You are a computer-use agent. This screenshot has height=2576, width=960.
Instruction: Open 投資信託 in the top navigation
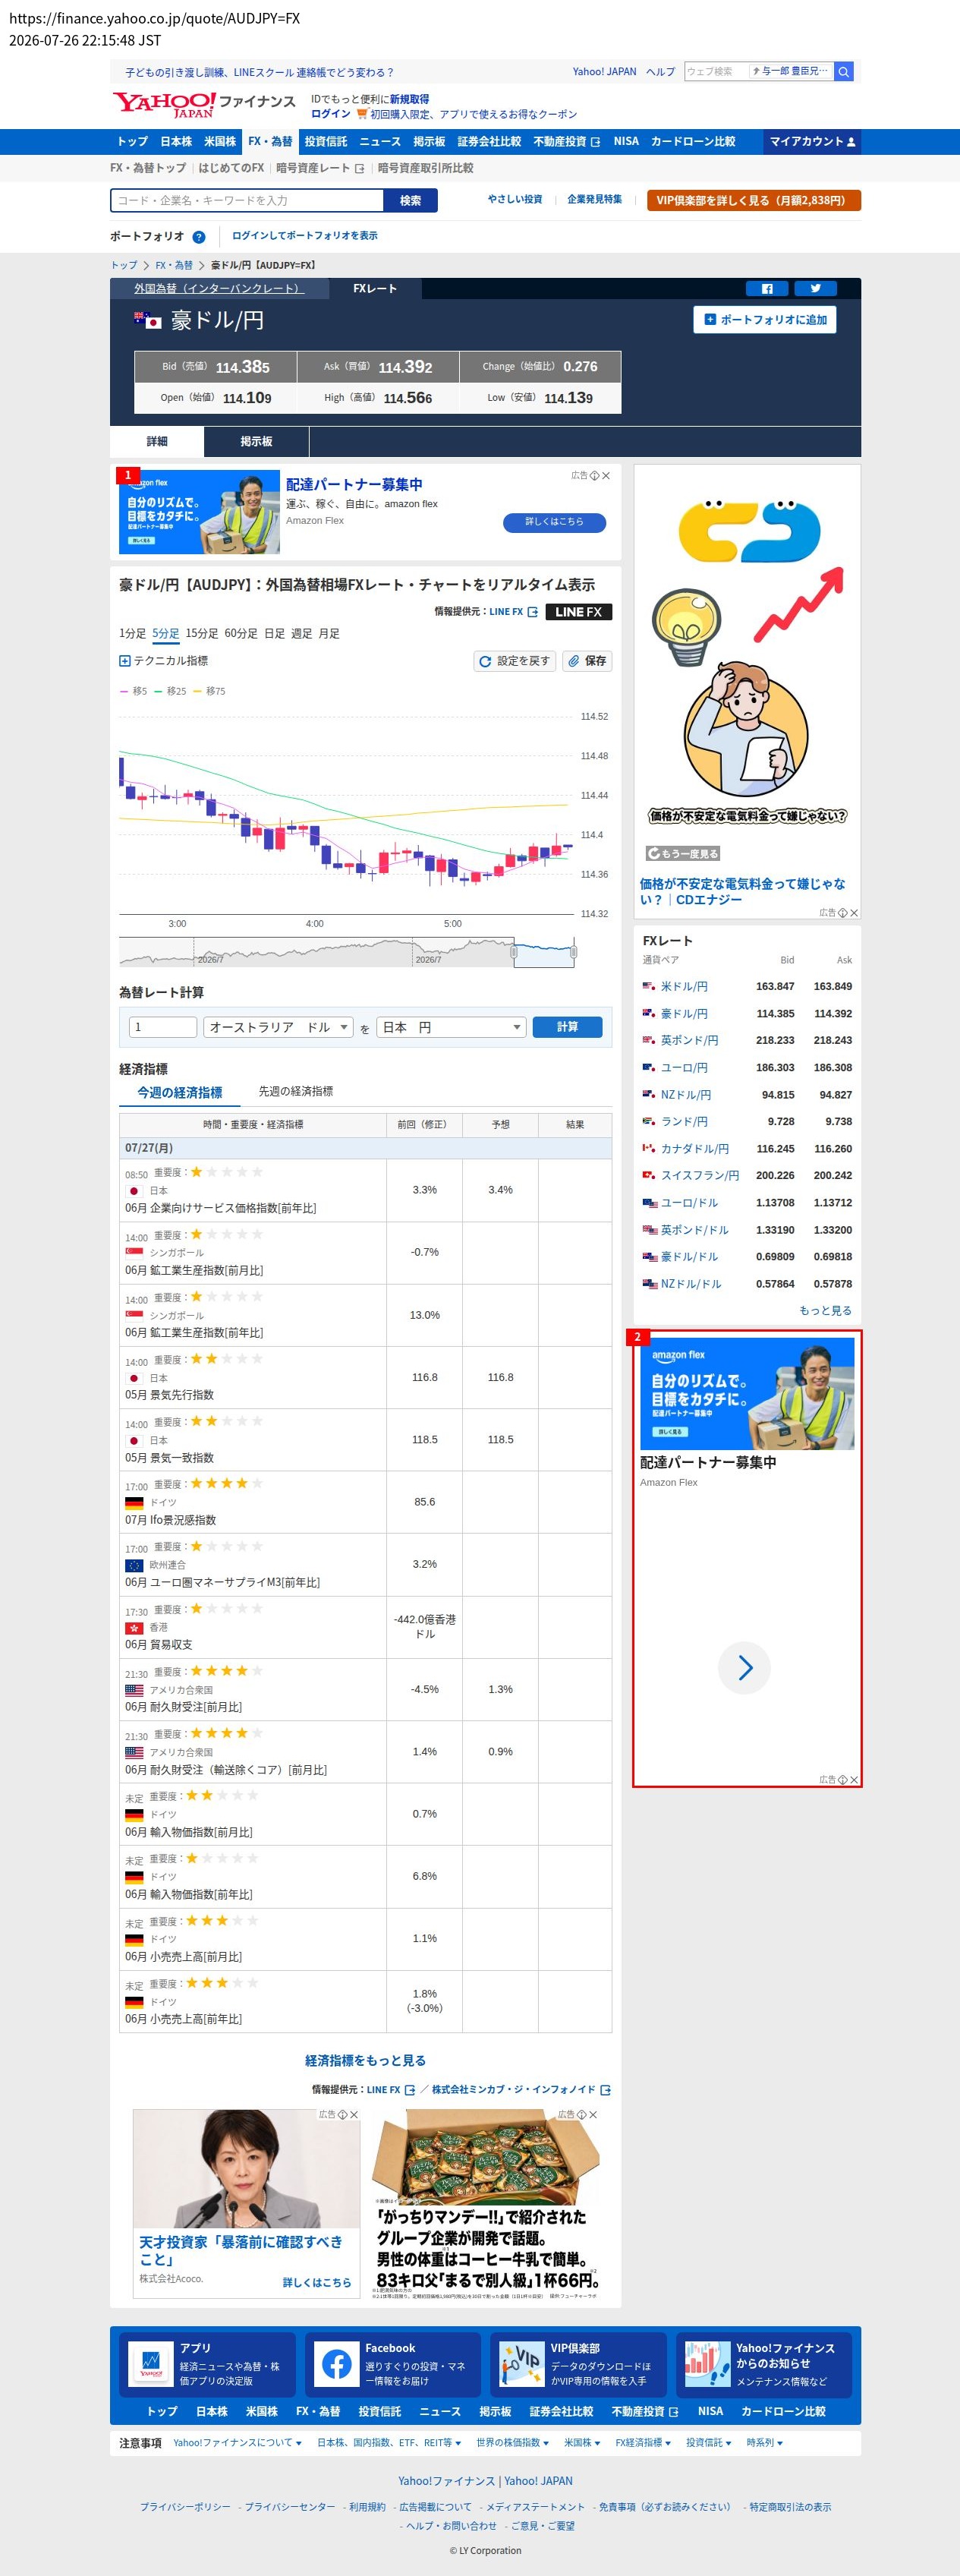coord(326,142)
